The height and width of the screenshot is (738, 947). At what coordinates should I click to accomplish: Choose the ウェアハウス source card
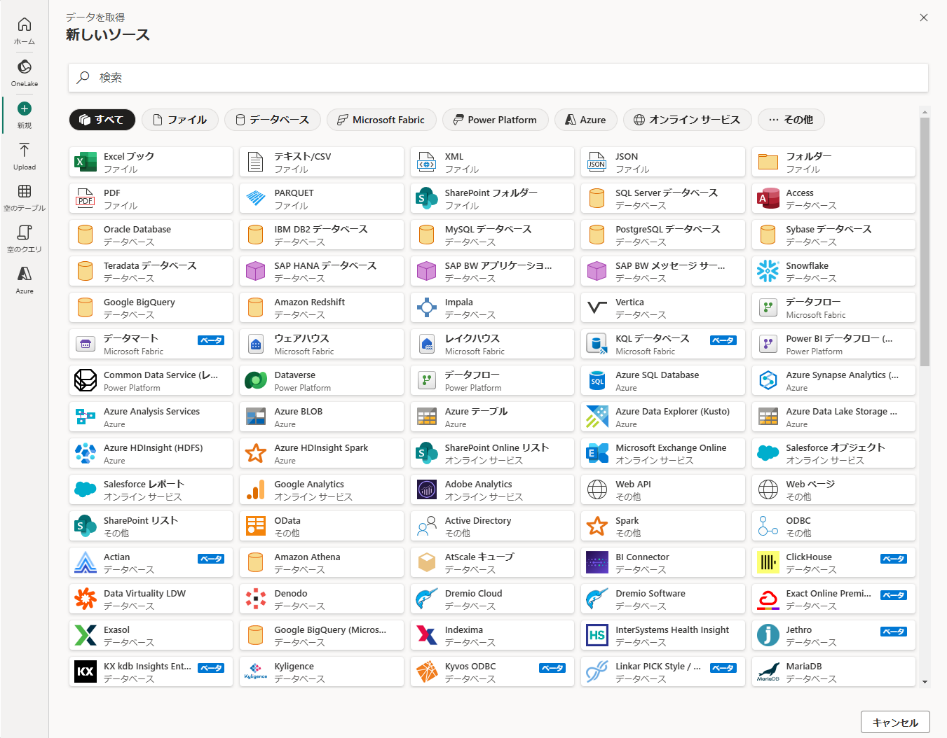pyautogui.click(x=322, y=344)
